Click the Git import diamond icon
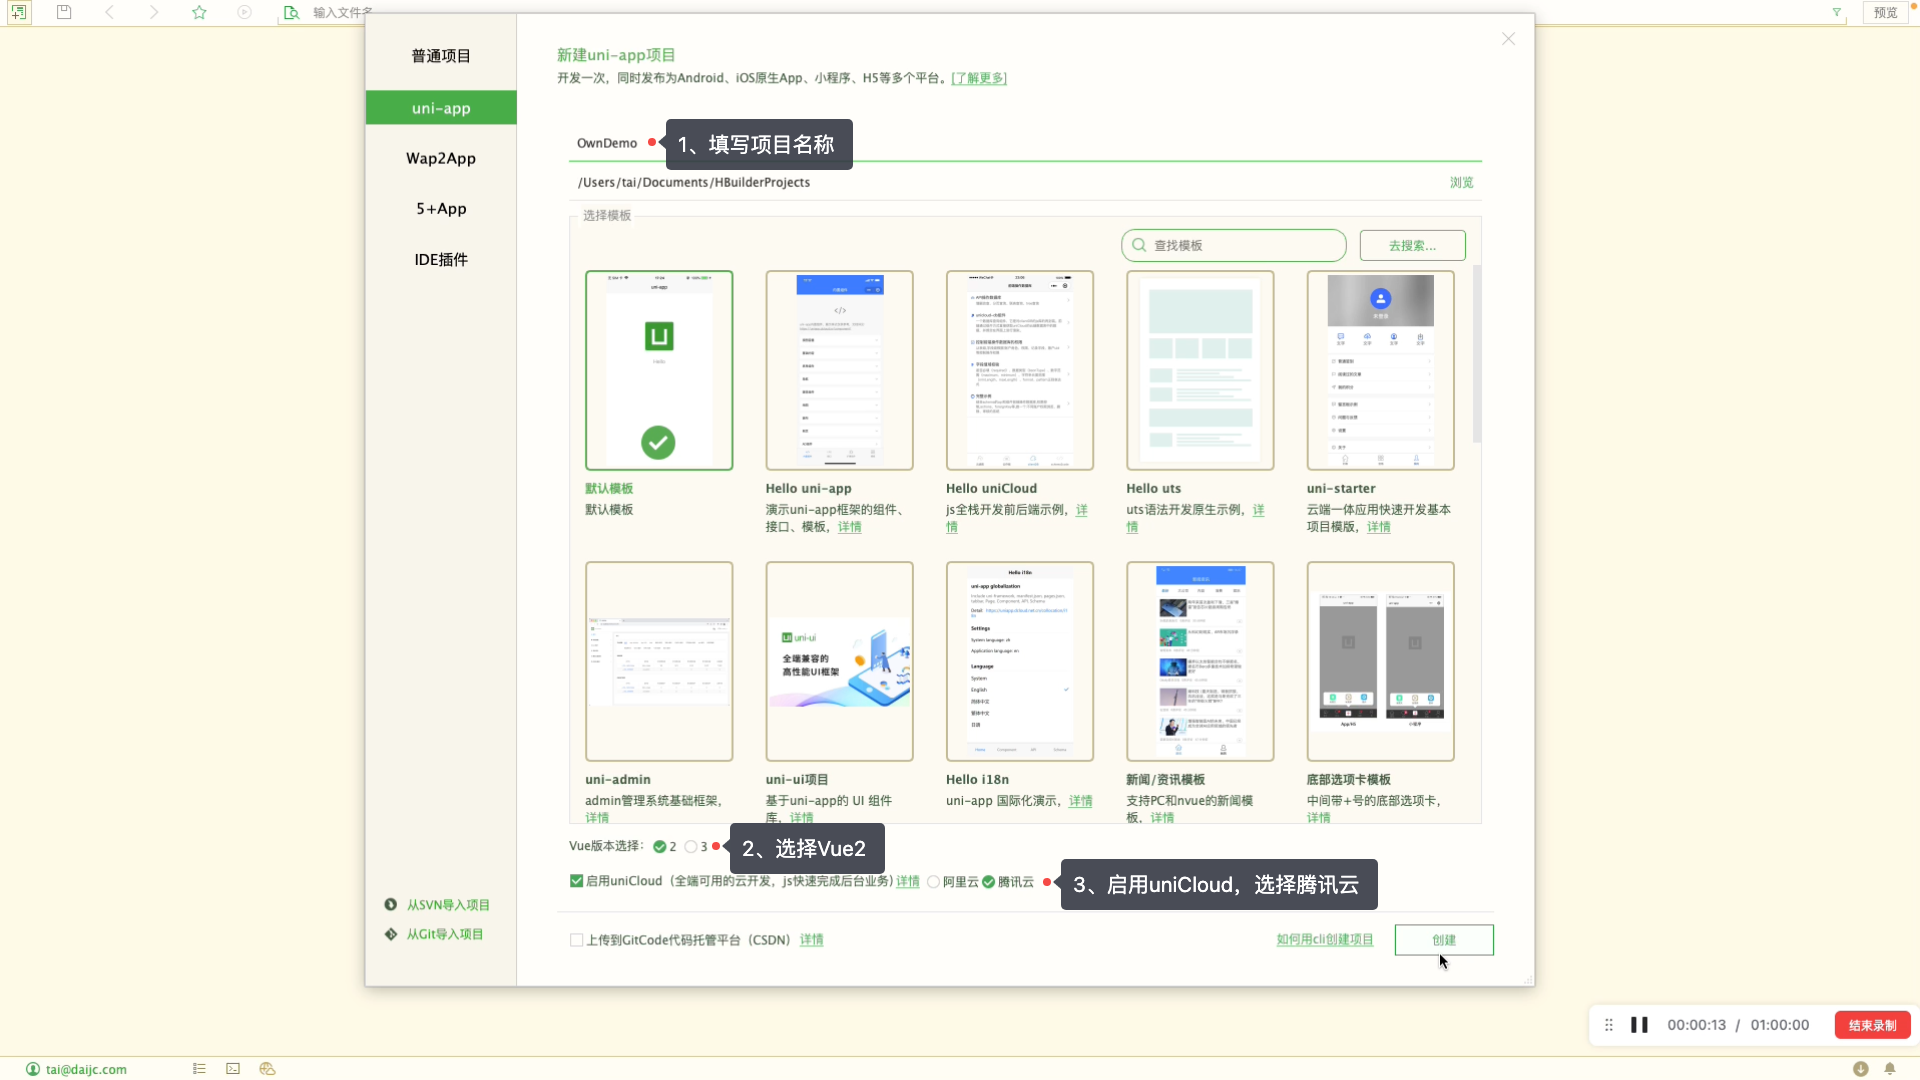 (x=390, y=934)
